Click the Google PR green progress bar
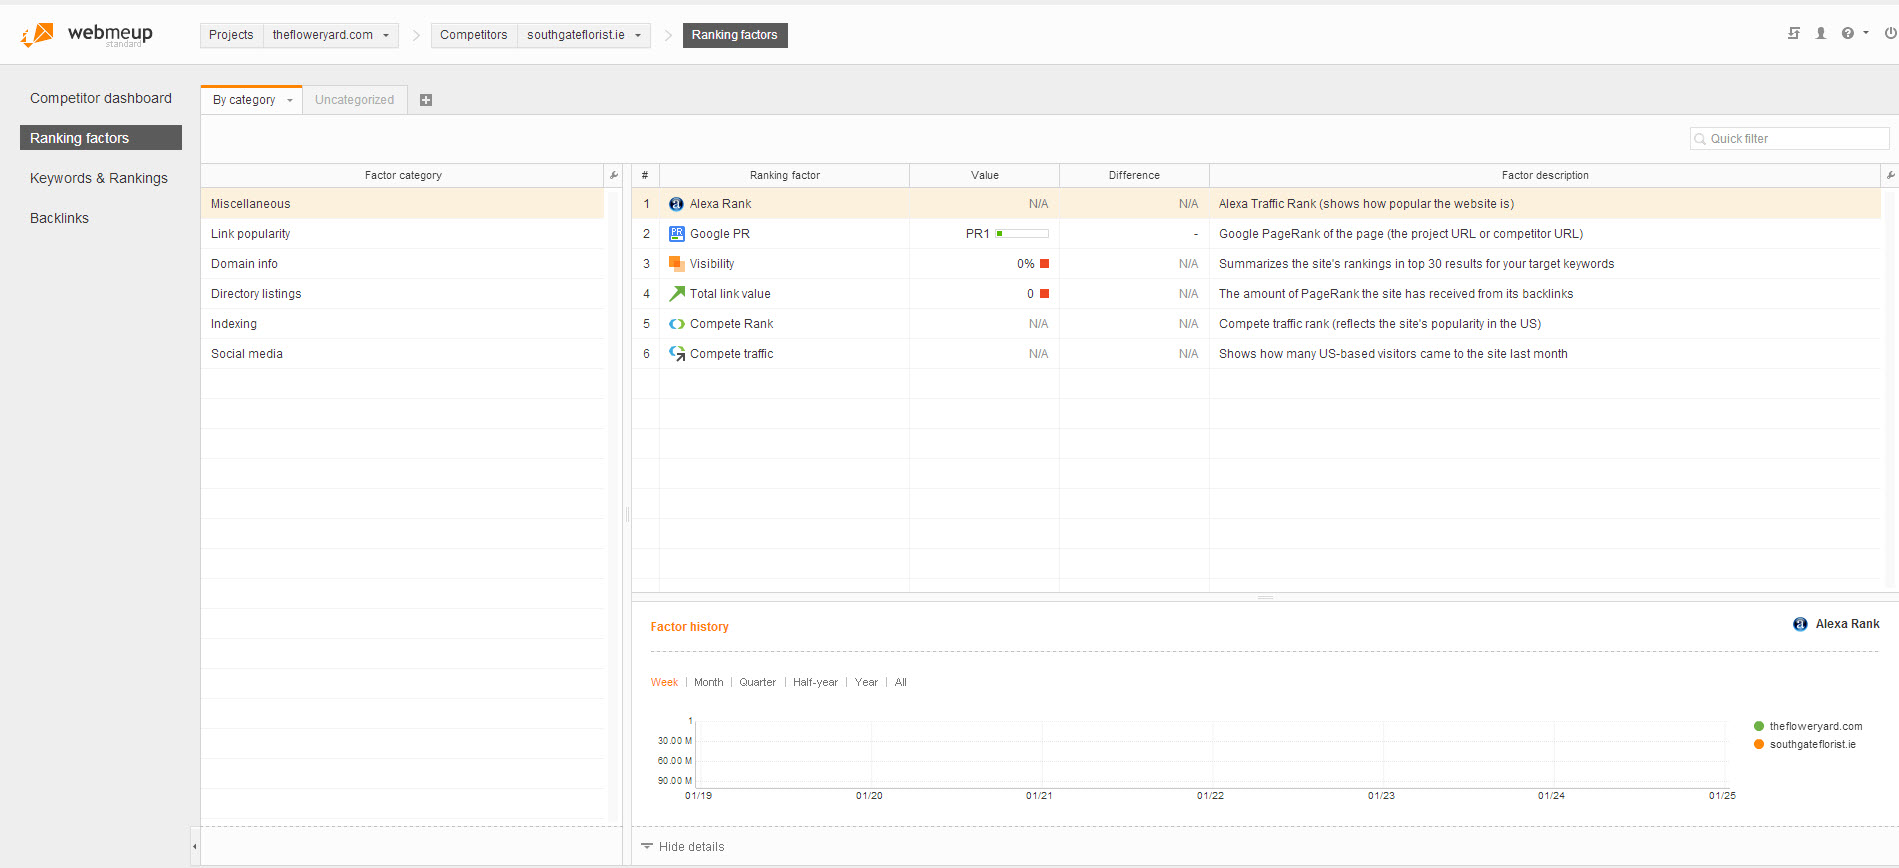This screenshot has height=868, width=1899. (1022, 234)
